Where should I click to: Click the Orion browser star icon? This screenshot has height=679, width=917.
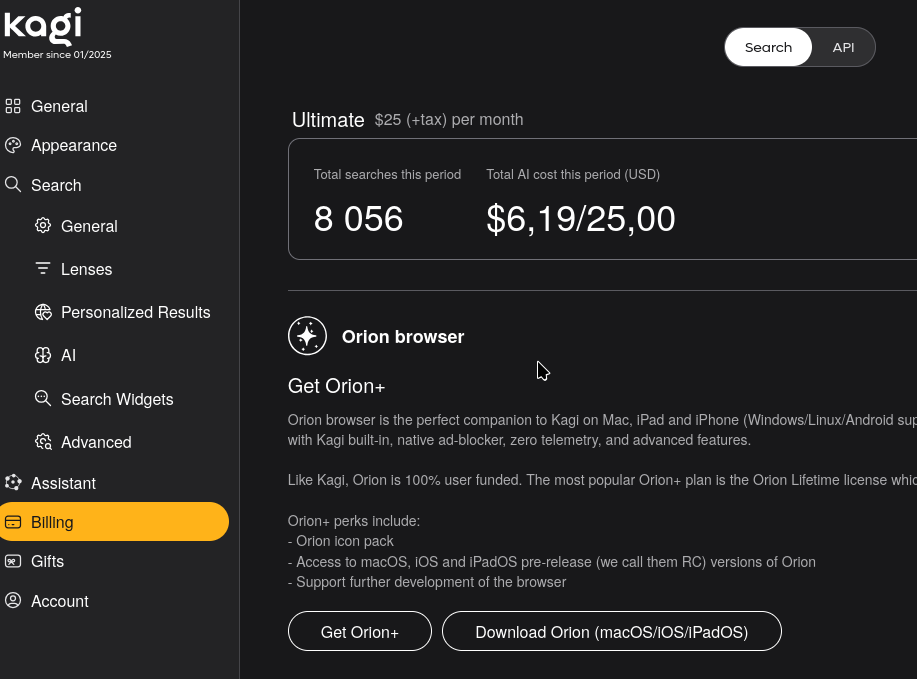pos(307,336)
